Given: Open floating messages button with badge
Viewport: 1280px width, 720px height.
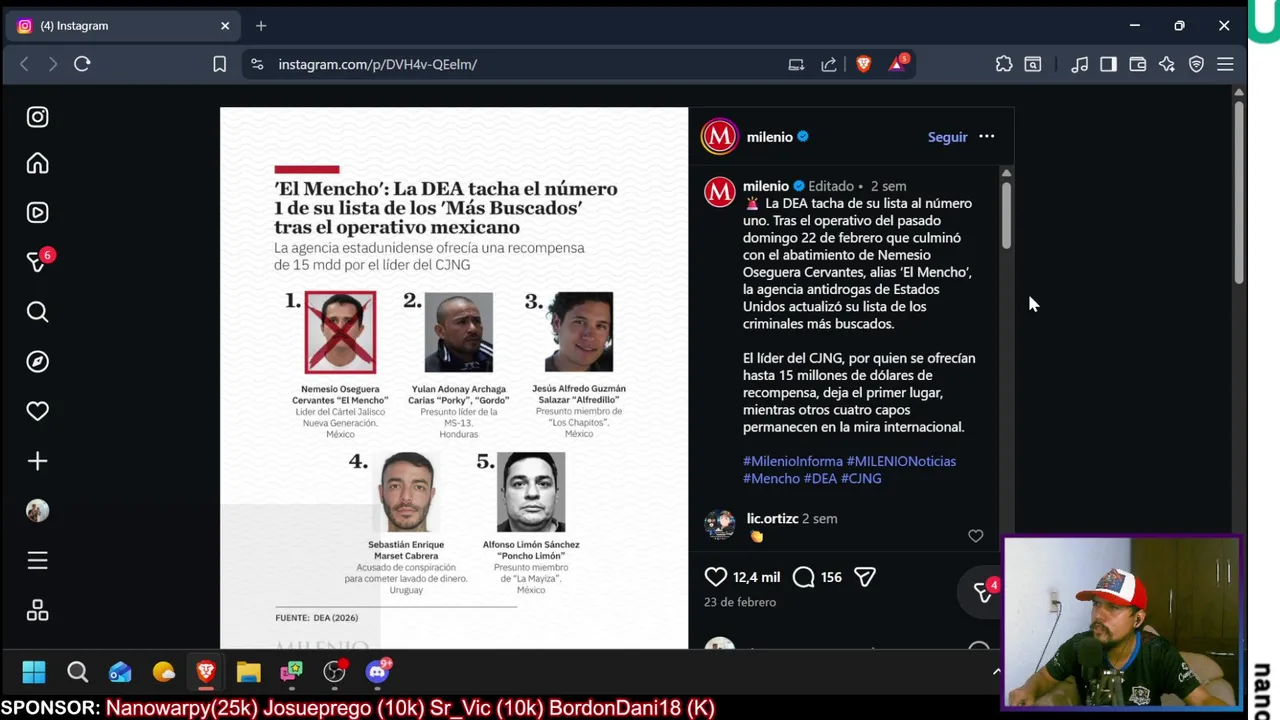Looking at the screenshot, I should tap(984, 592).
